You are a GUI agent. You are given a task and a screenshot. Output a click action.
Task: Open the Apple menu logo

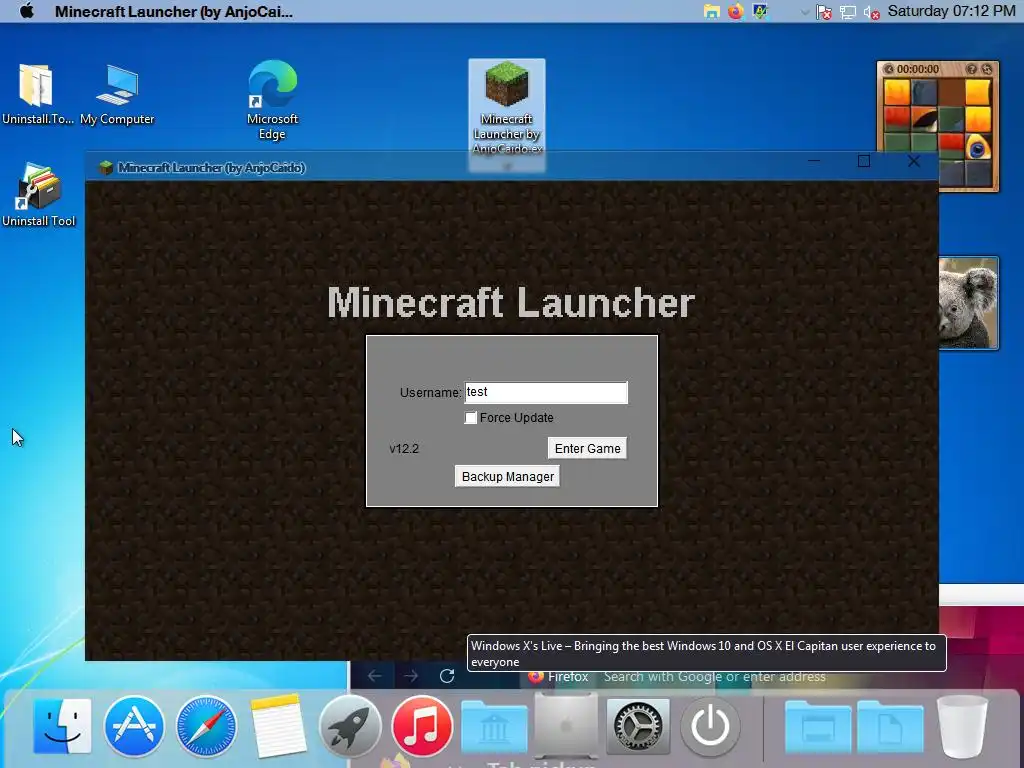tap(26, 11)
